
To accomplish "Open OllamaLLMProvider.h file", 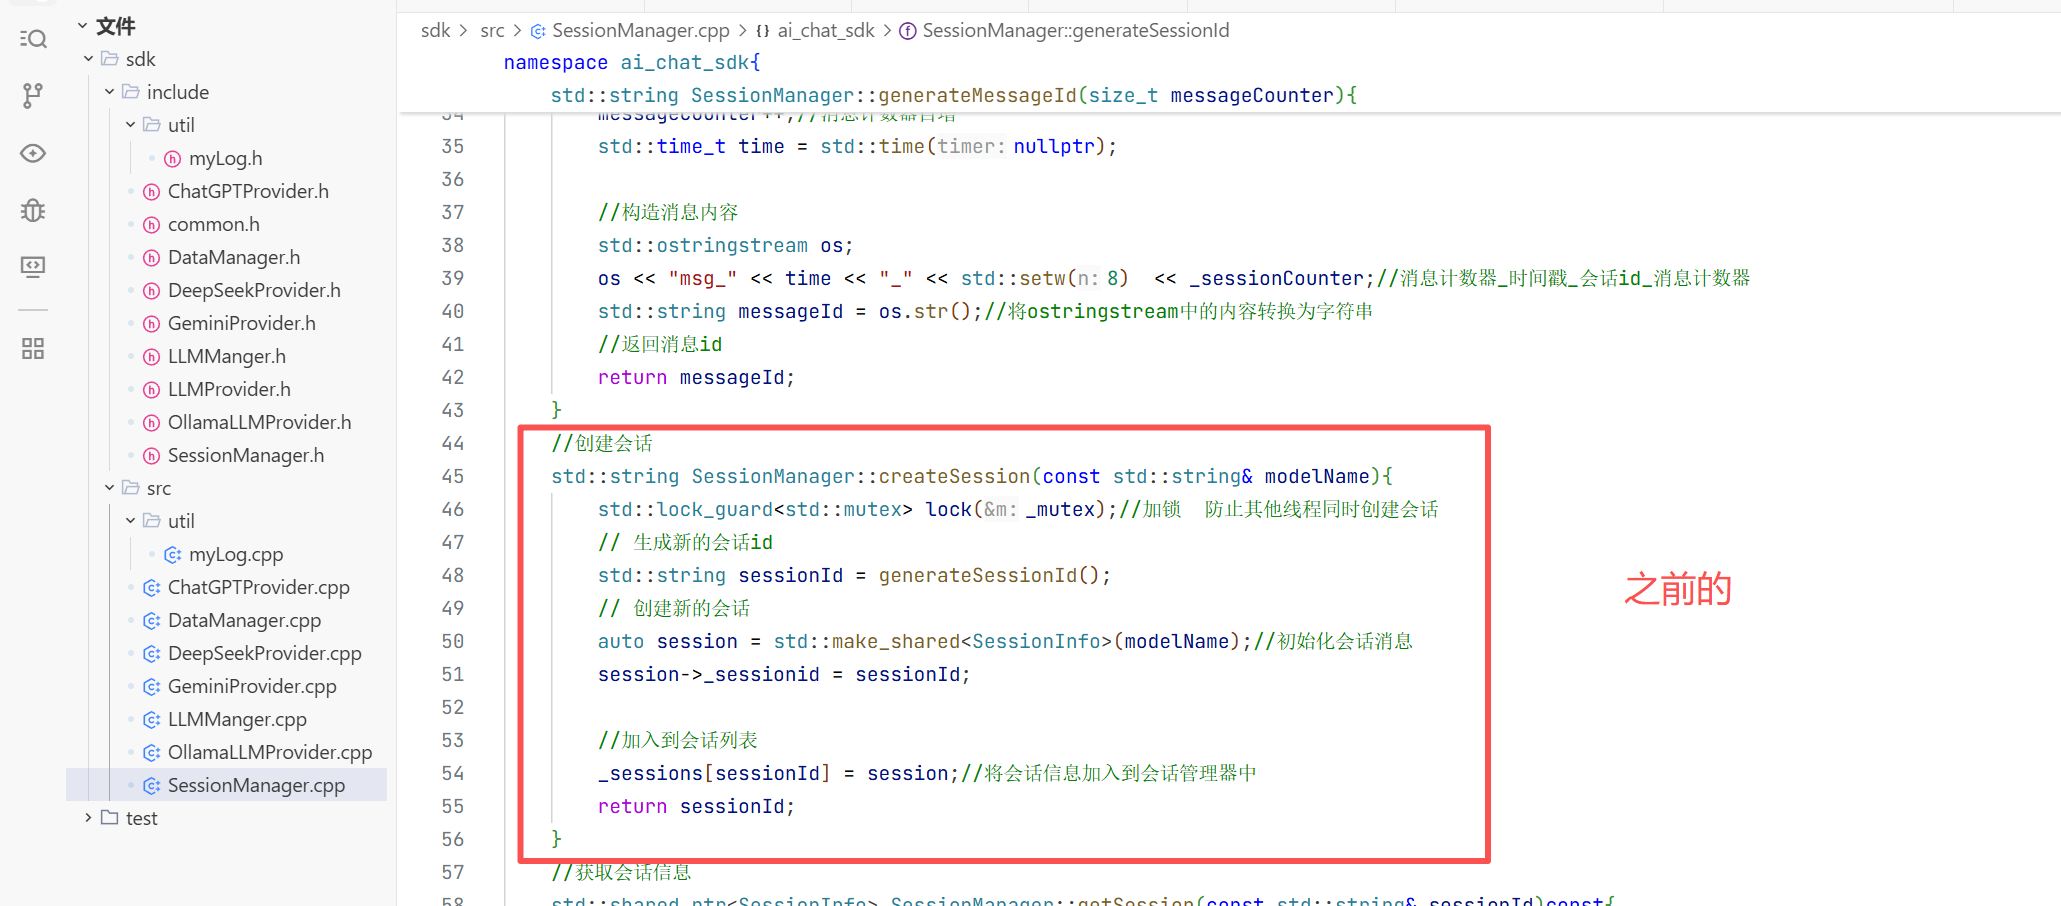I will [x=259, y=422].
